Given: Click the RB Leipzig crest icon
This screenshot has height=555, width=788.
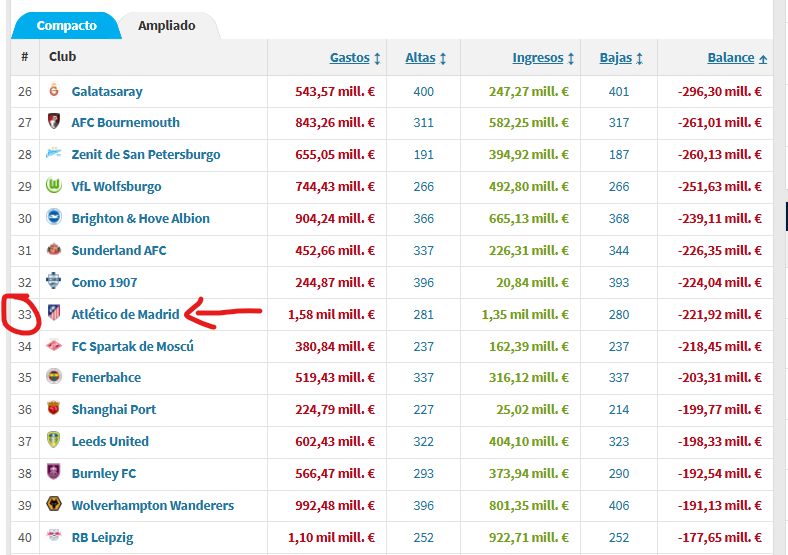Looking at the screenshot, I should 54,535.
